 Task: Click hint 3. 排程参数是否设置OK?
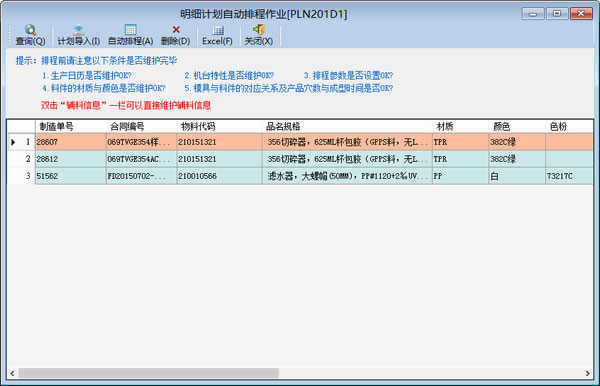point(348,75)
